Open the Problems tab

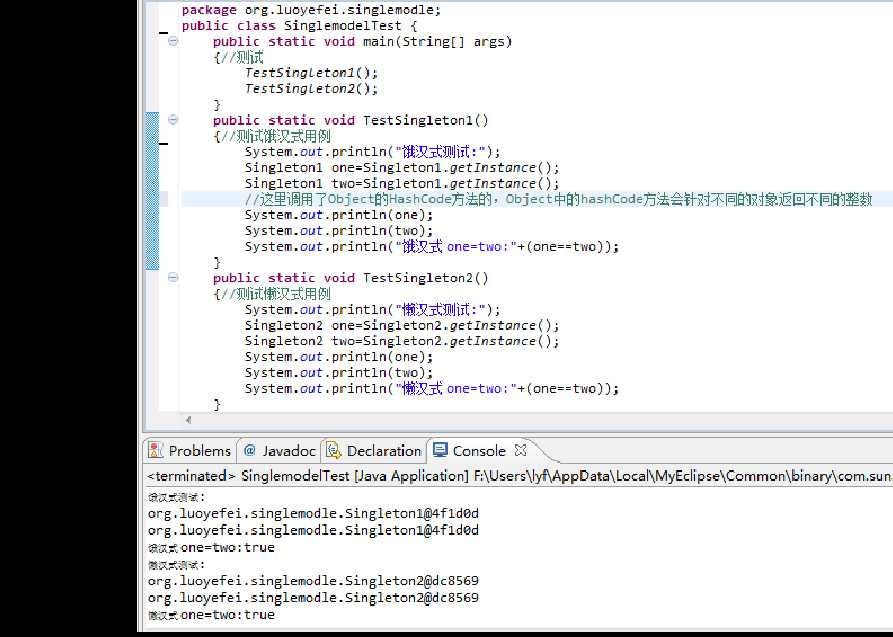tap(190, 451)
